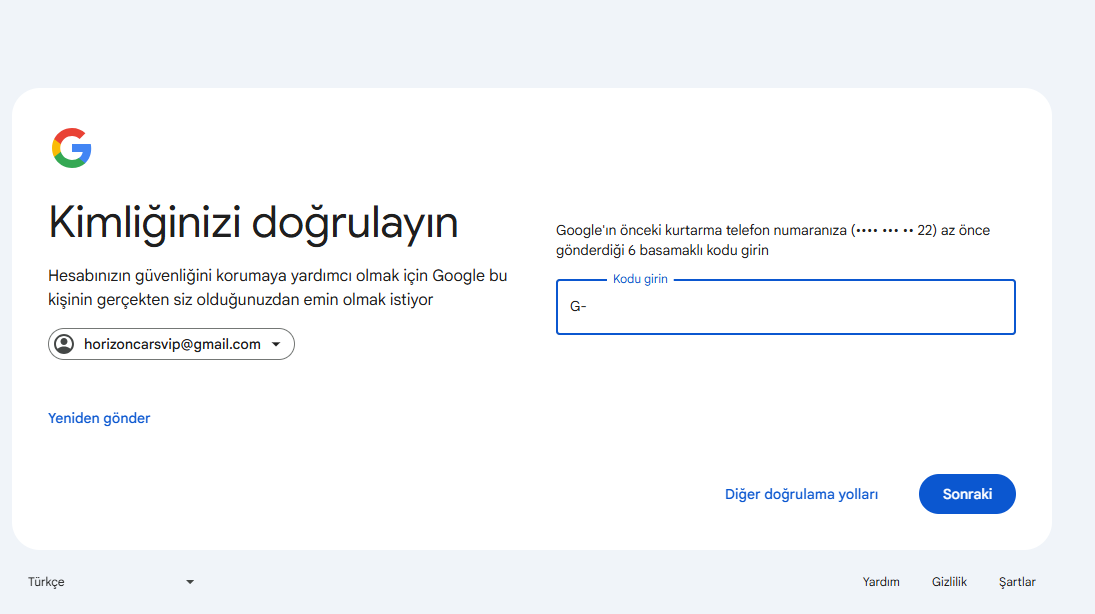Click the Kimliğinizi doğrulayın heading

click(x=253, y=224)
